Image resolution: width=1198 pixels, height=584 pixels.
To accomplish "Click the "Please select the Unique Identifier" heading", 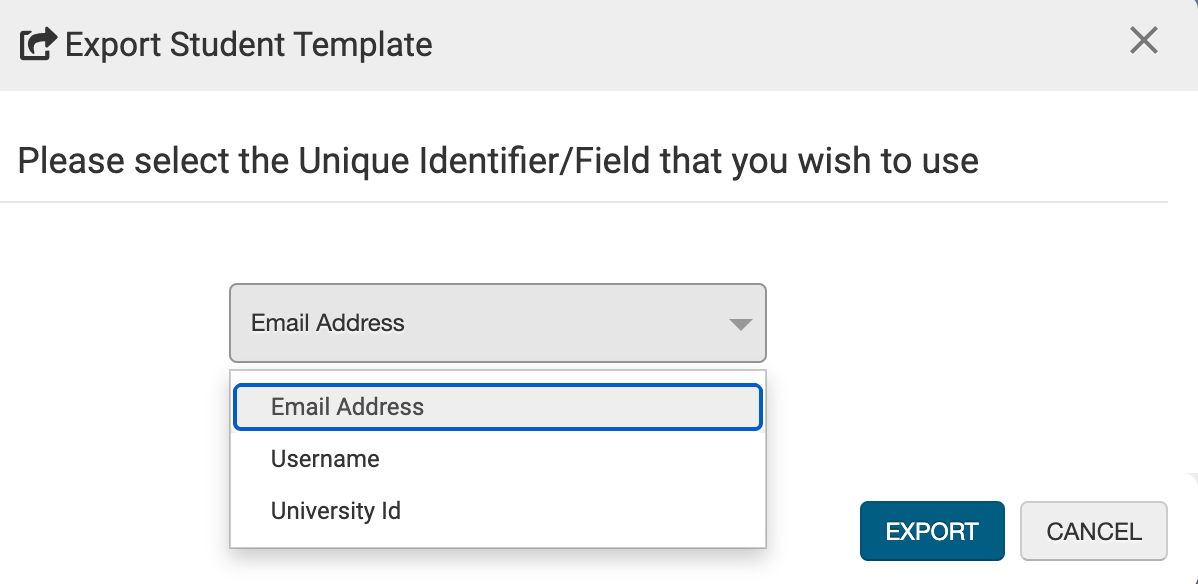I will 497,161.
